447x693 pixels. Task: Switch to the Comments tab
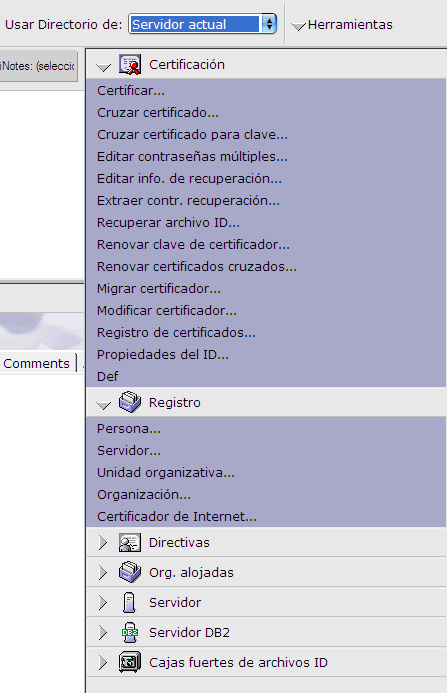(x=36, y=363)
